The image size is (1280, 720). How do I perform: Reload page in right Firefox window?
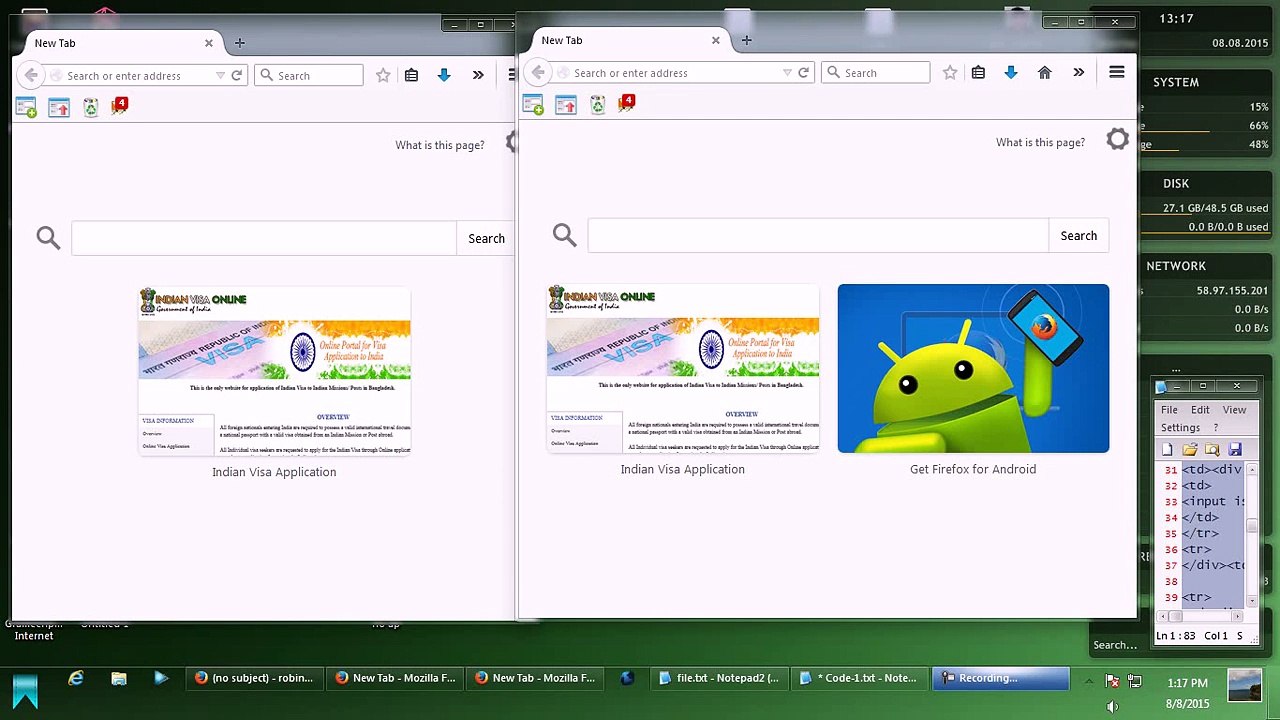point(803,73)
